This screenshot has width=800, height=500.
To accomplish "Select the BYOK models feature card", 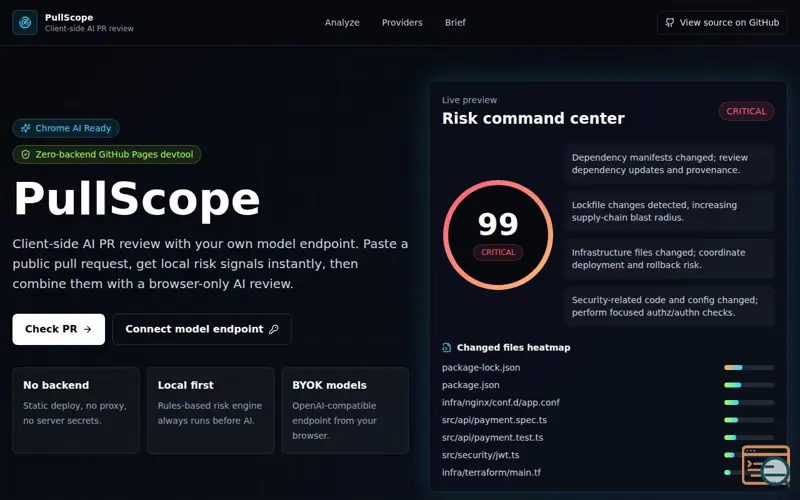I will pyautogui.click(x=345, y=410).
